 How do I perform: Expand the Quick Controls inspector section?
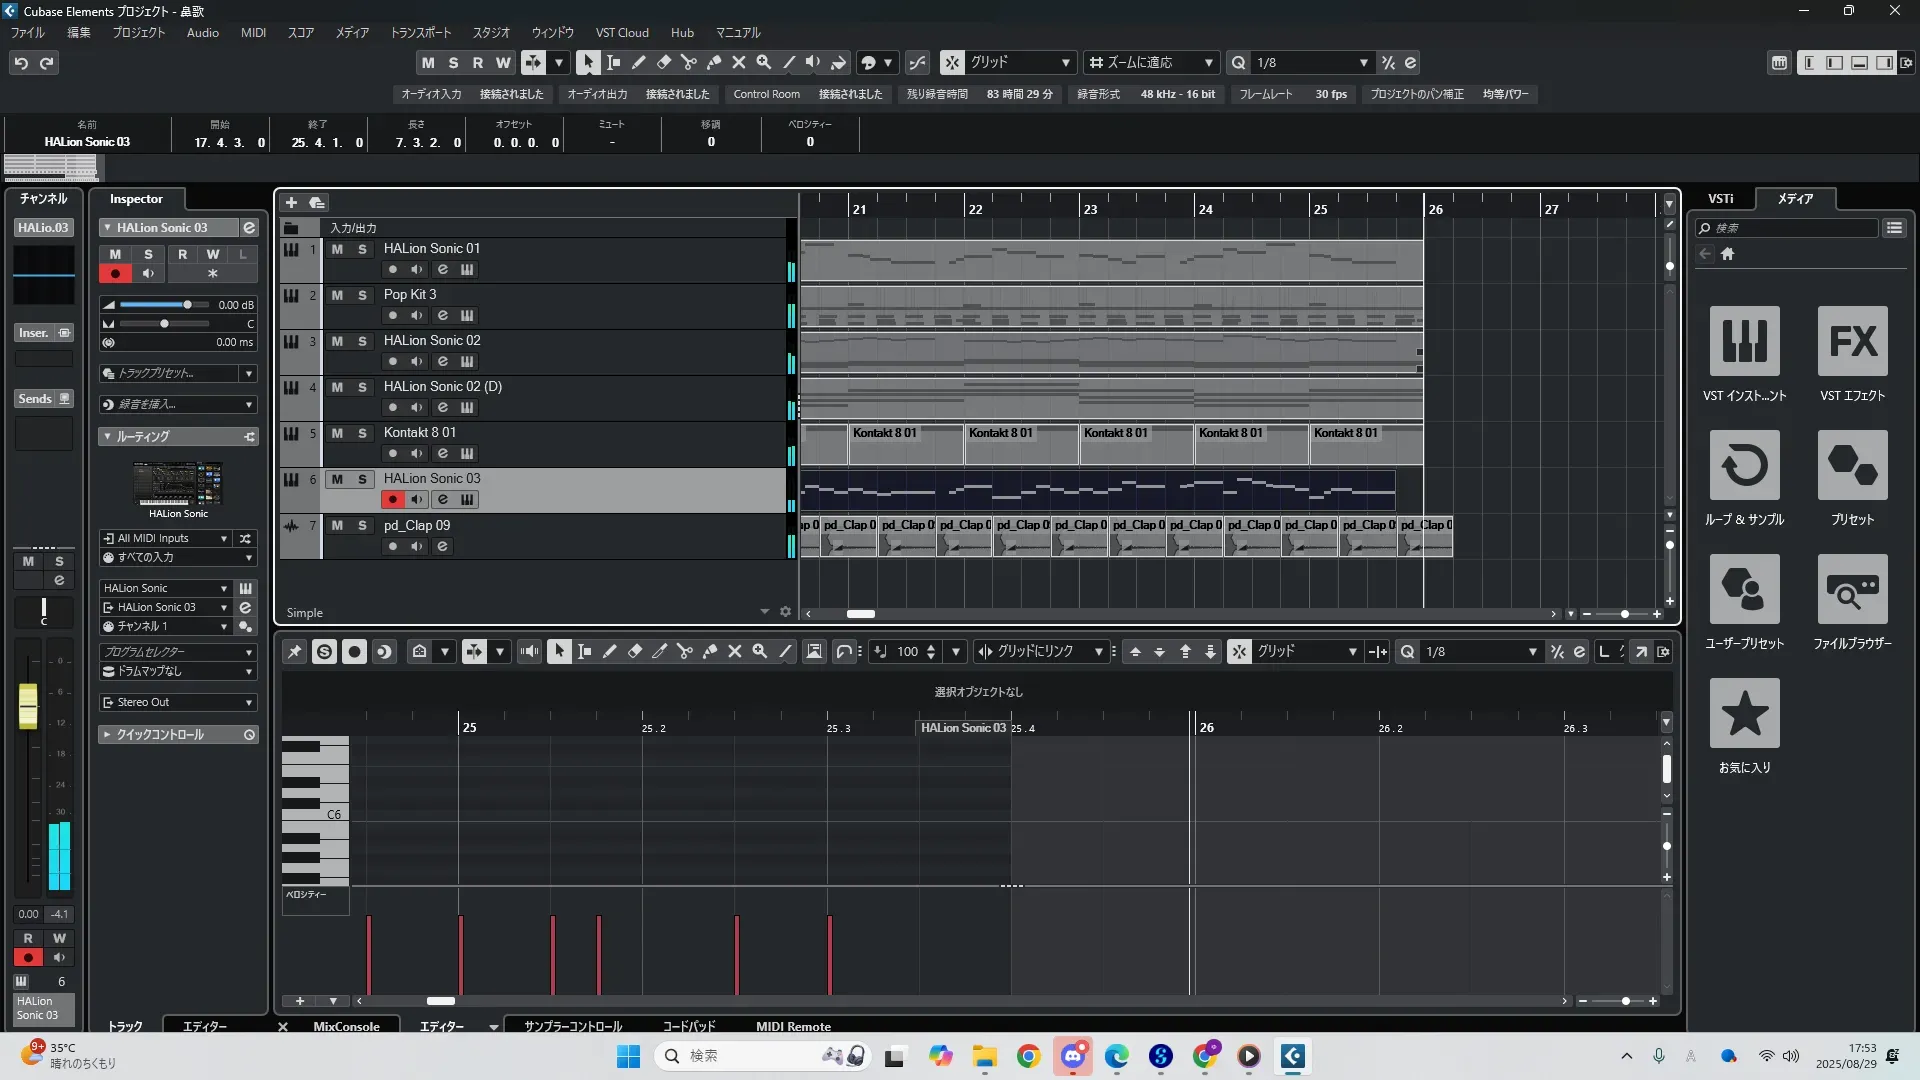click(x=160, y=734)
